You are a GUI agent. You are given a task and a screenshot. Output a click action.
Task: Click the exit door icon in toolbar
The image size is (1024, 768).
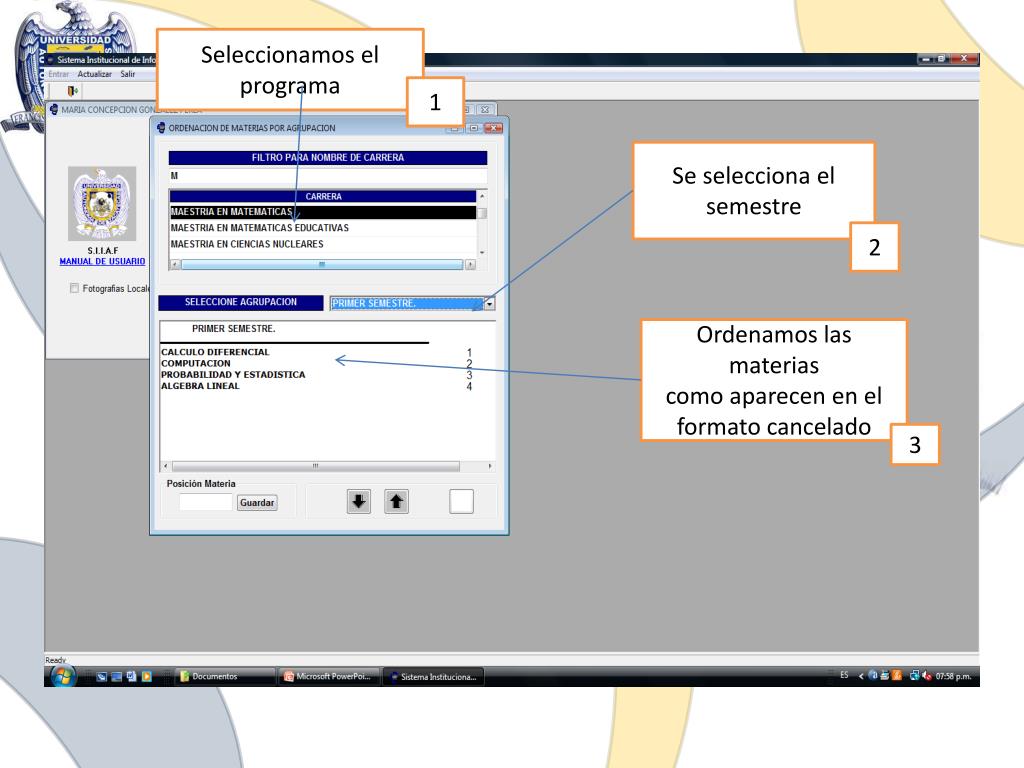[x=72, y=90]
